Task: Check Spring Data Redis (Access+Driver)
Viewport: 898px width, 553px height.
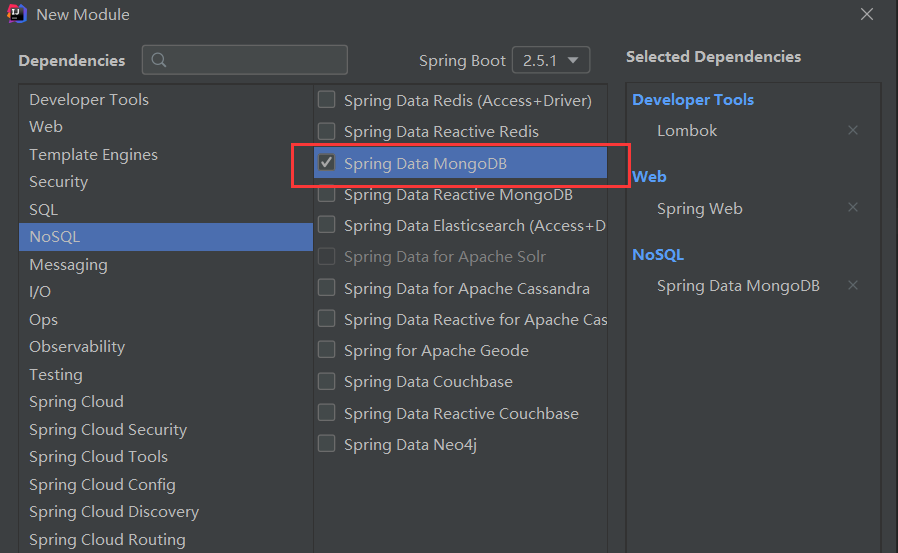Action: [326, 100]
